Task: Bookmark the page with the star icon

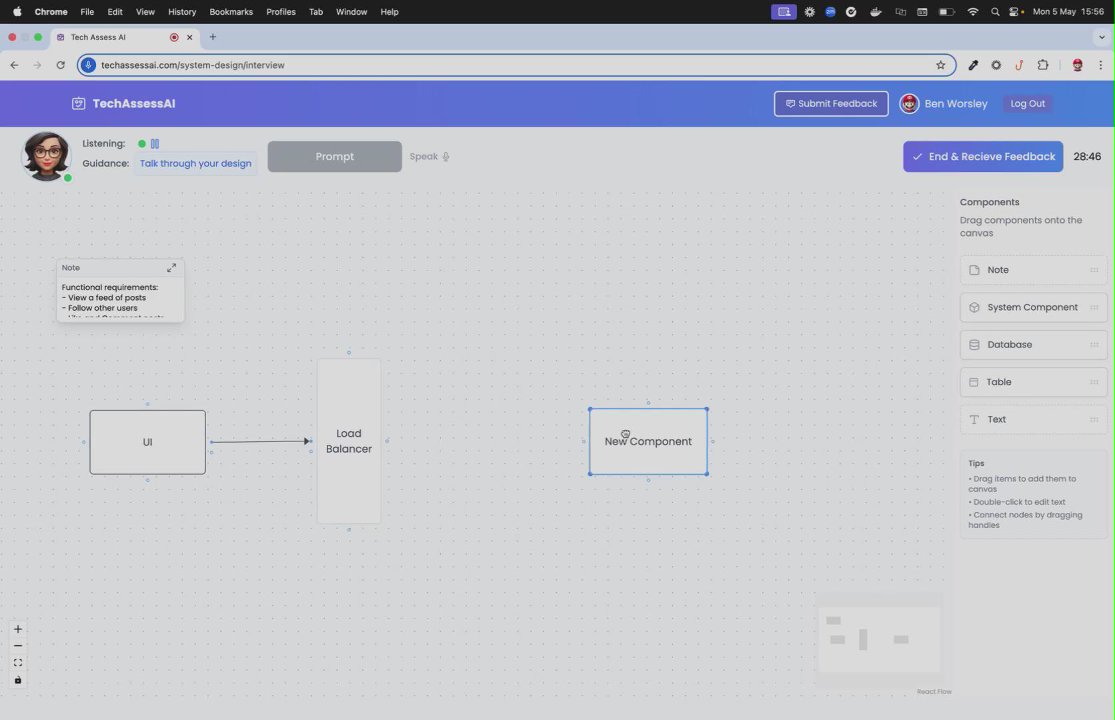Action: [x=940, y=65]
